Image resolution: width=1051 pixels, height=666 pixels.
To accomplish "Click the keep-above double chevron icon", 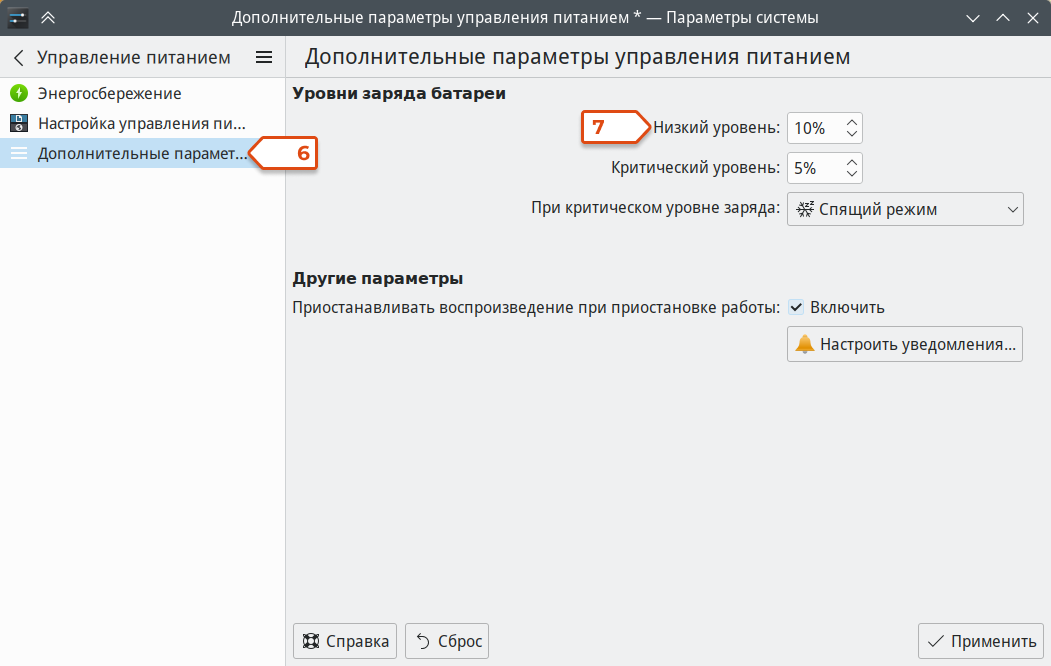I will 48,17.
